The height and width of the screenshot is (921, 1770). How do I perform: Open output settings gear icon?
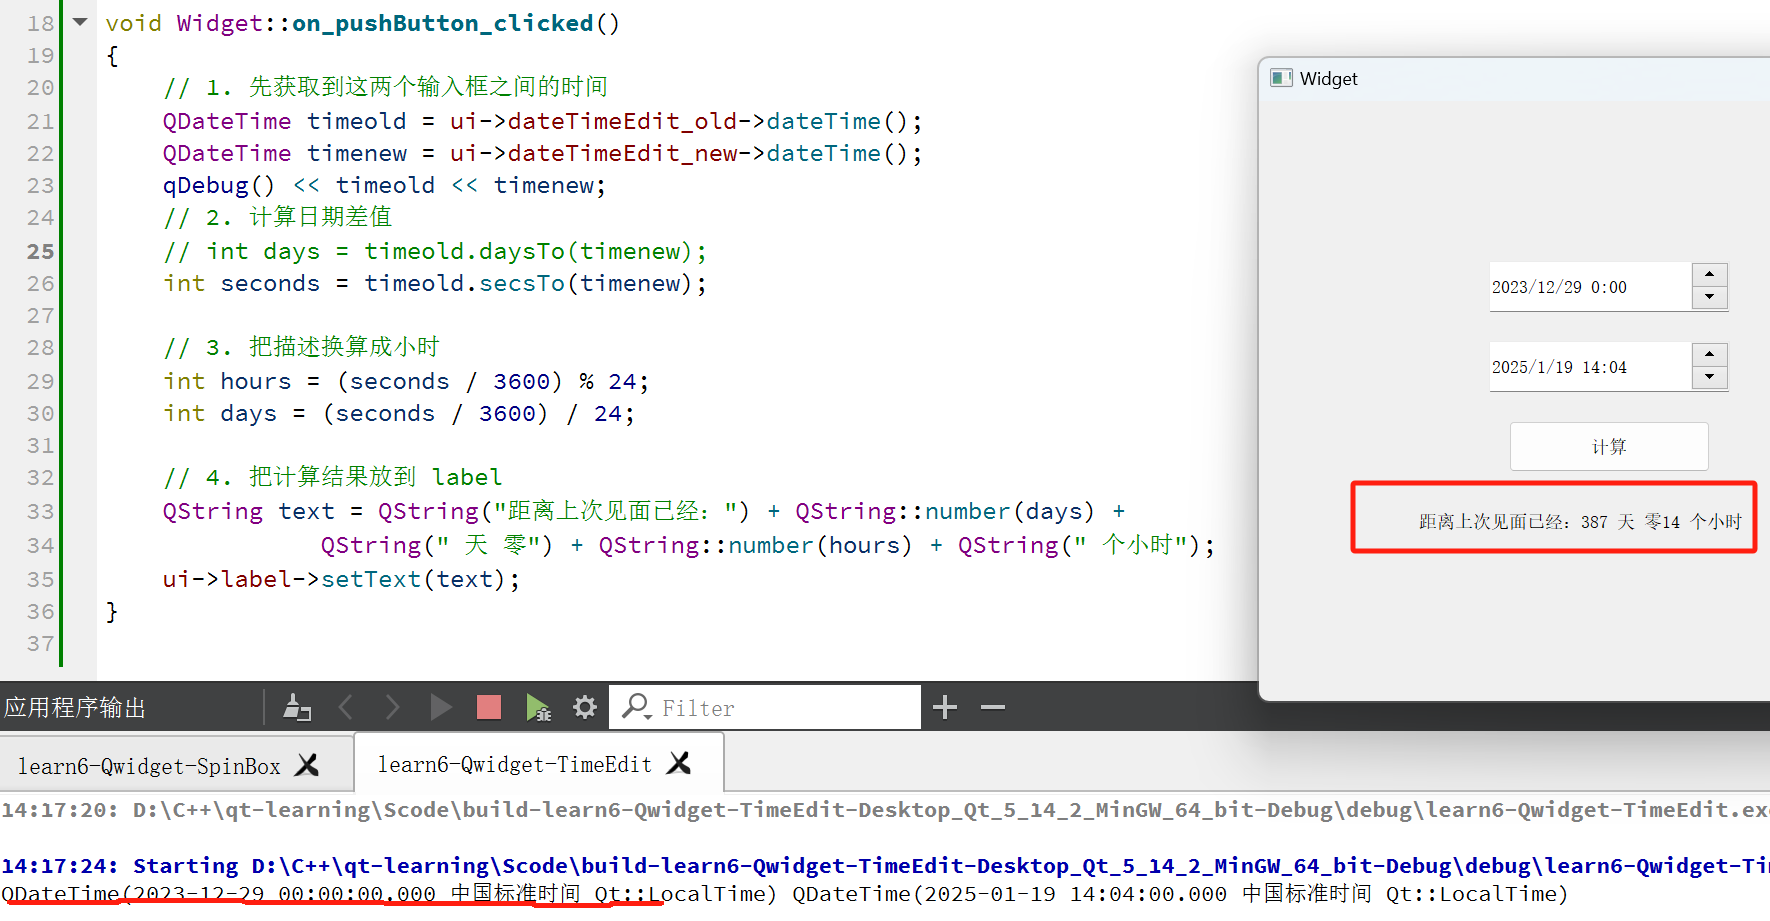(585, 707)
